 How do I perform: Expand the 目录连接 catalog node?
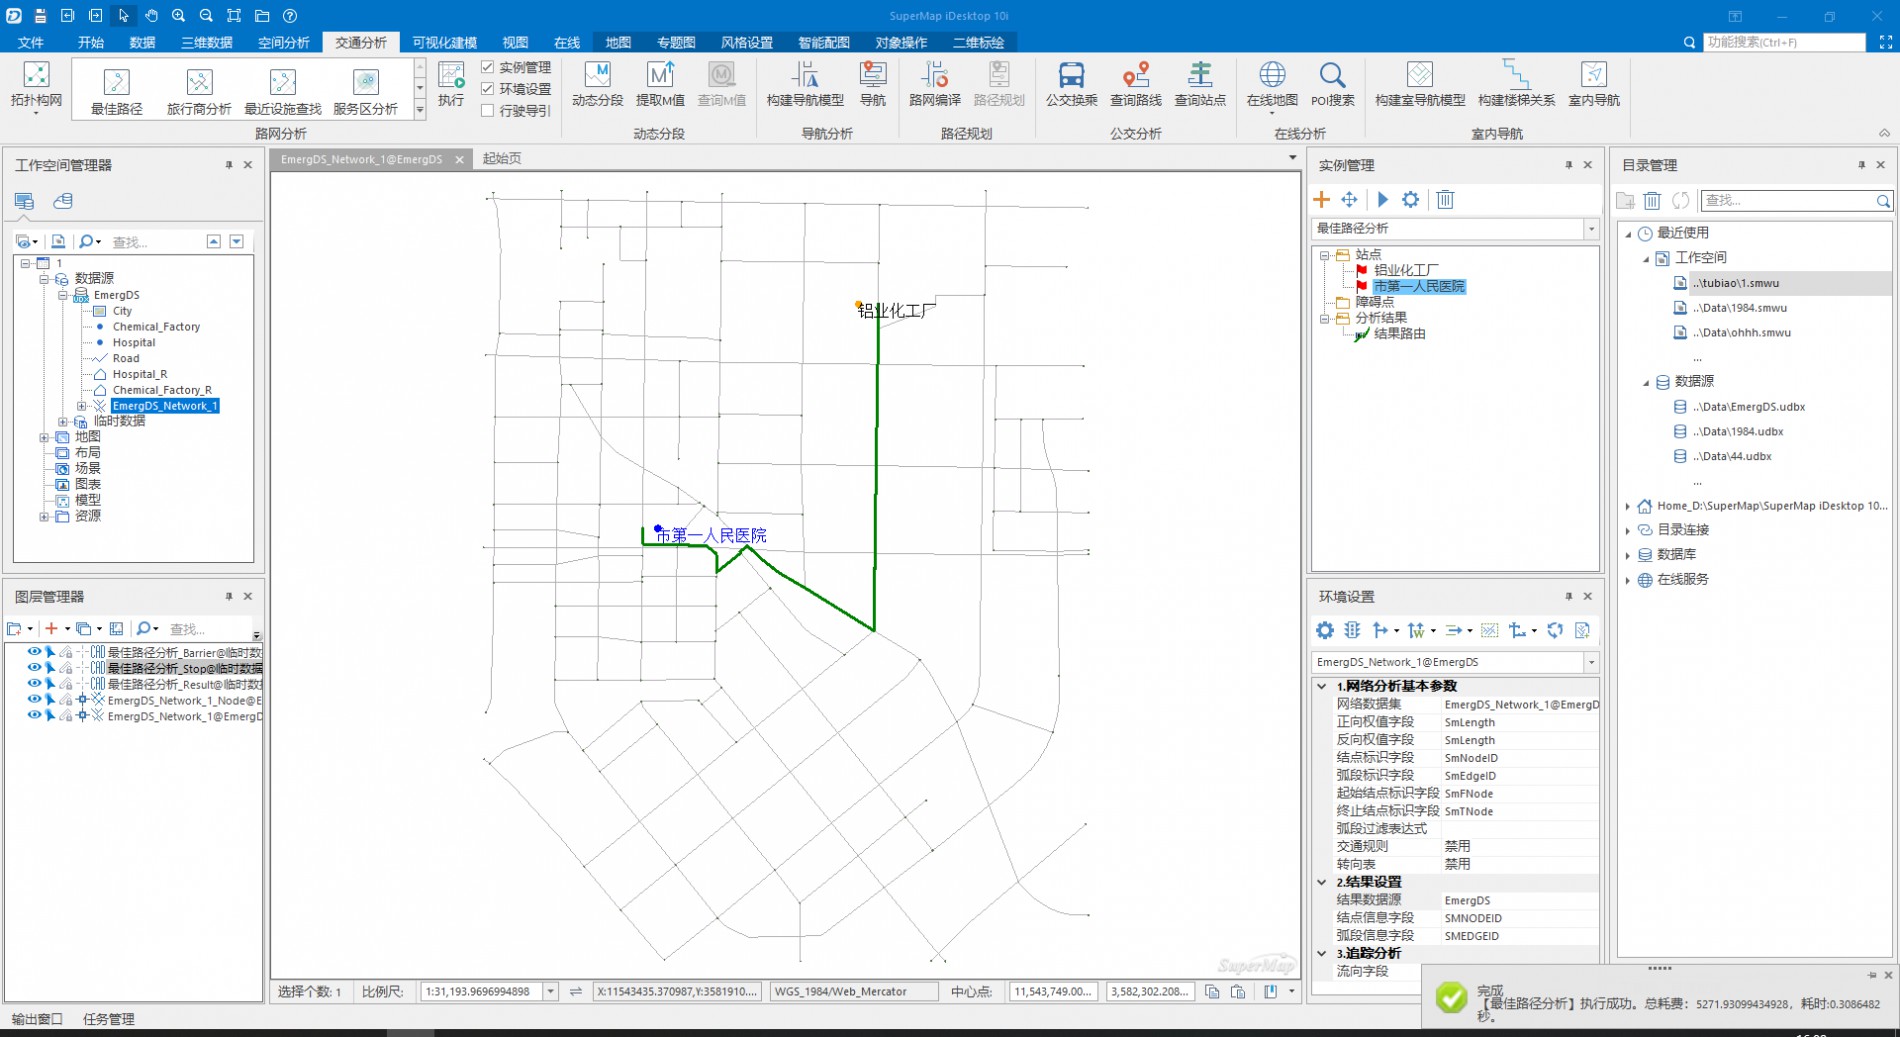click(1627, 530)
